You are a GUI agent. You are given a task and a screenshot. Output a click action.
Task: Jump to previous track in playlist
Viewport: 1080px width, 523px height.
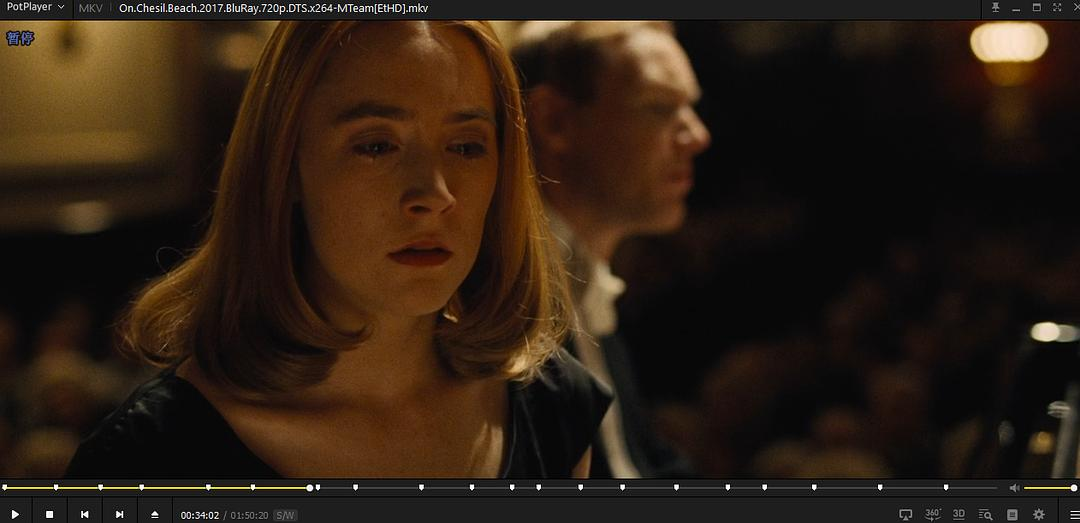point(85,514)
